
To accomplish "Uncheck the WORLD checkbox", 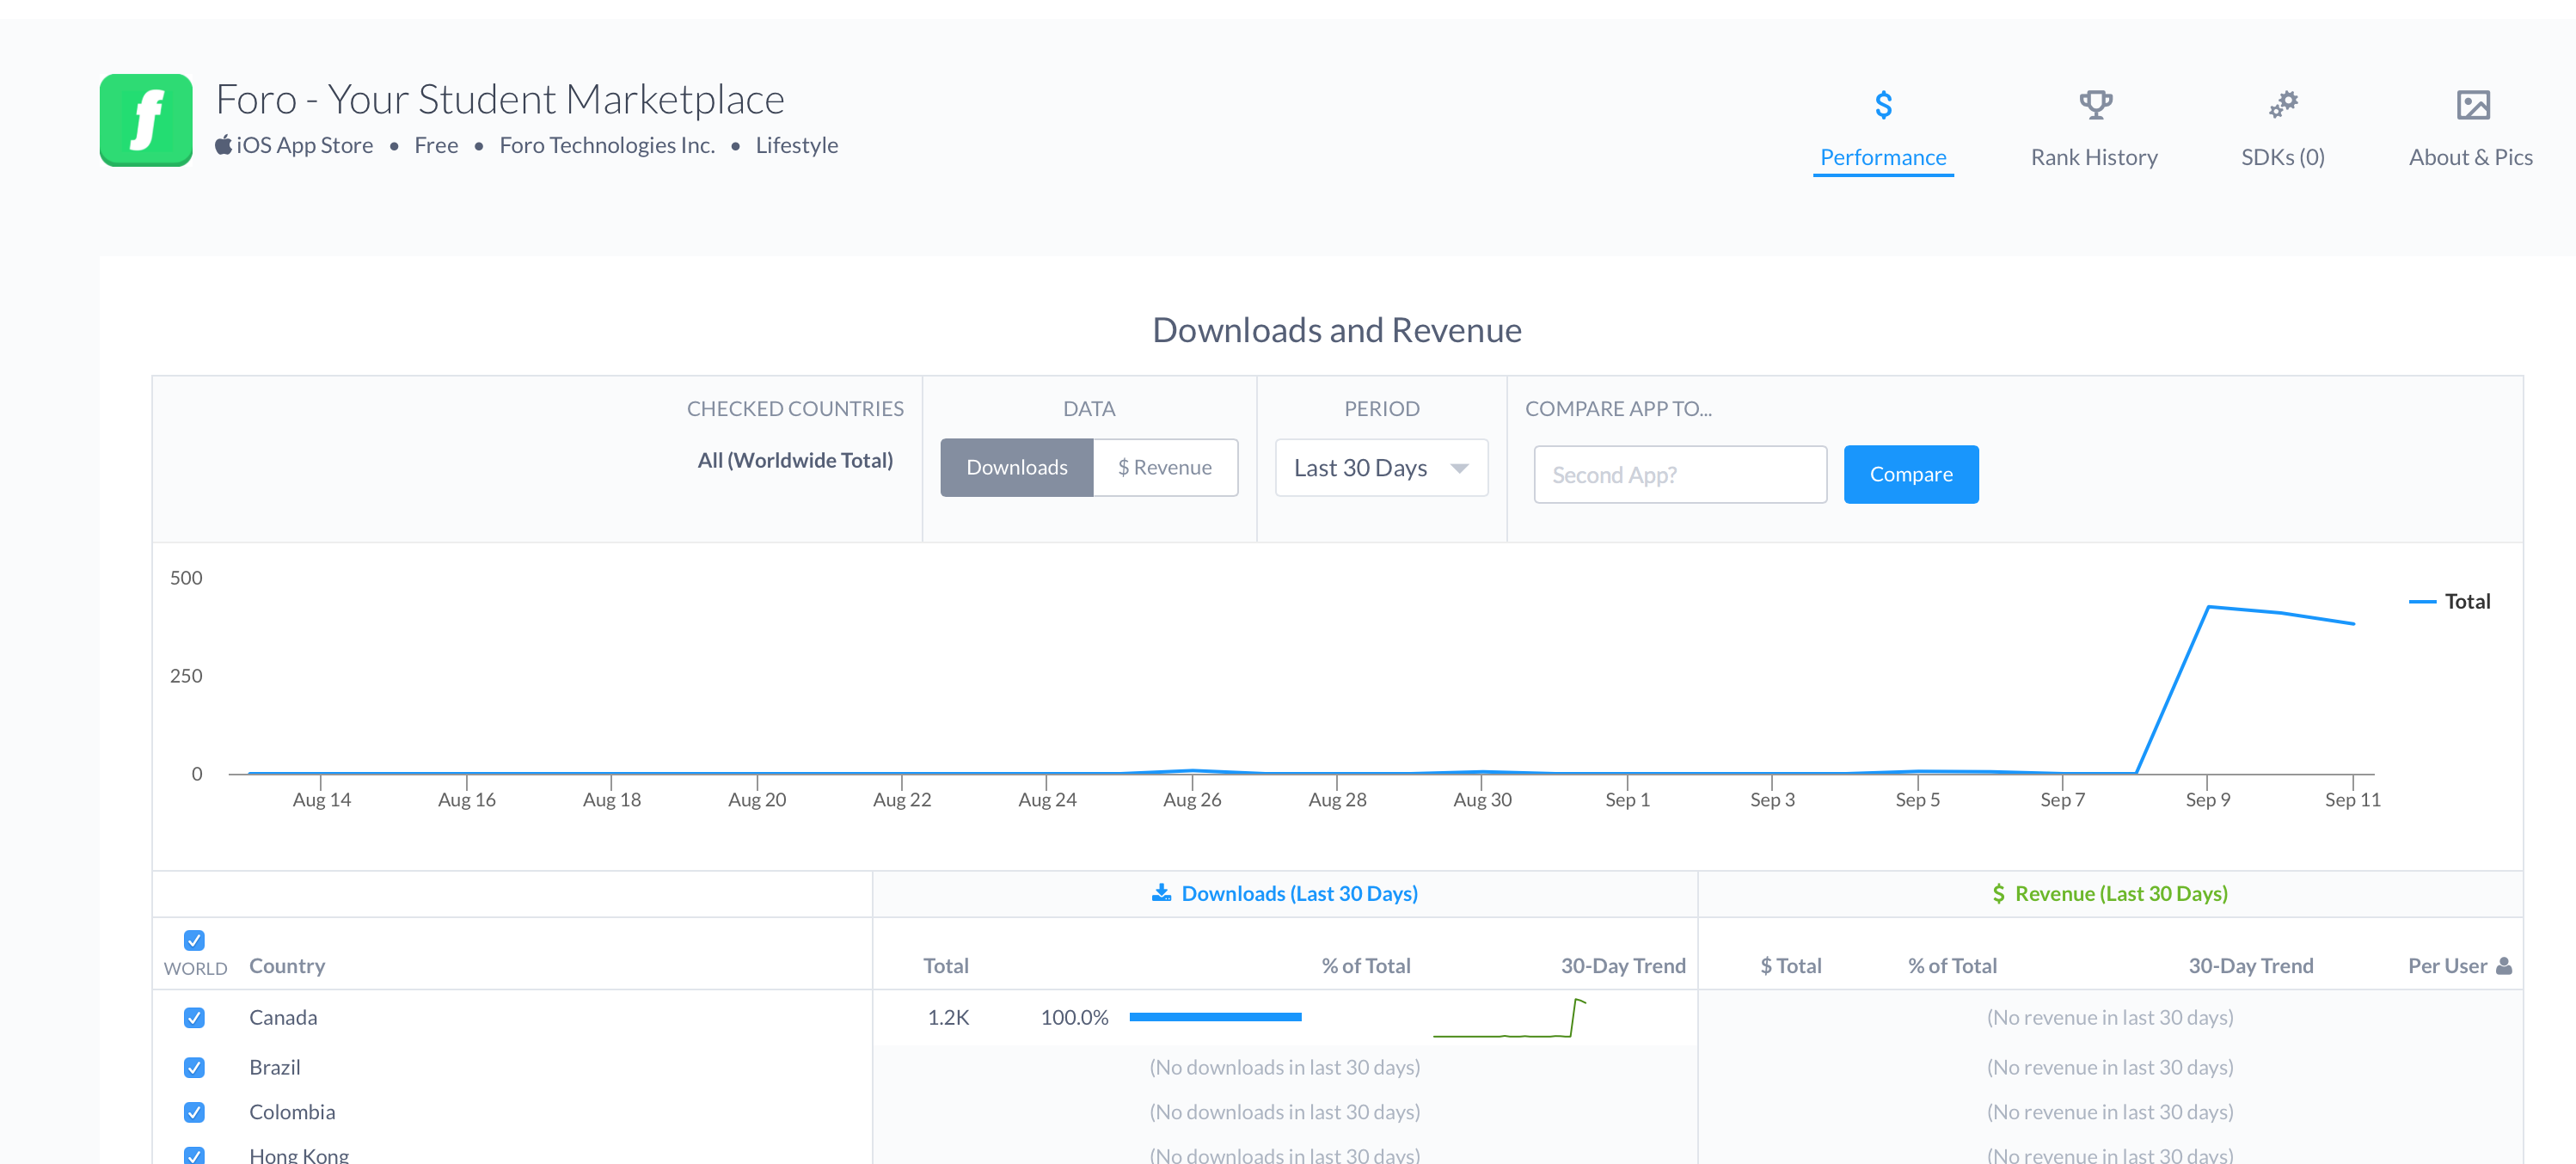I will pos(194,940).
